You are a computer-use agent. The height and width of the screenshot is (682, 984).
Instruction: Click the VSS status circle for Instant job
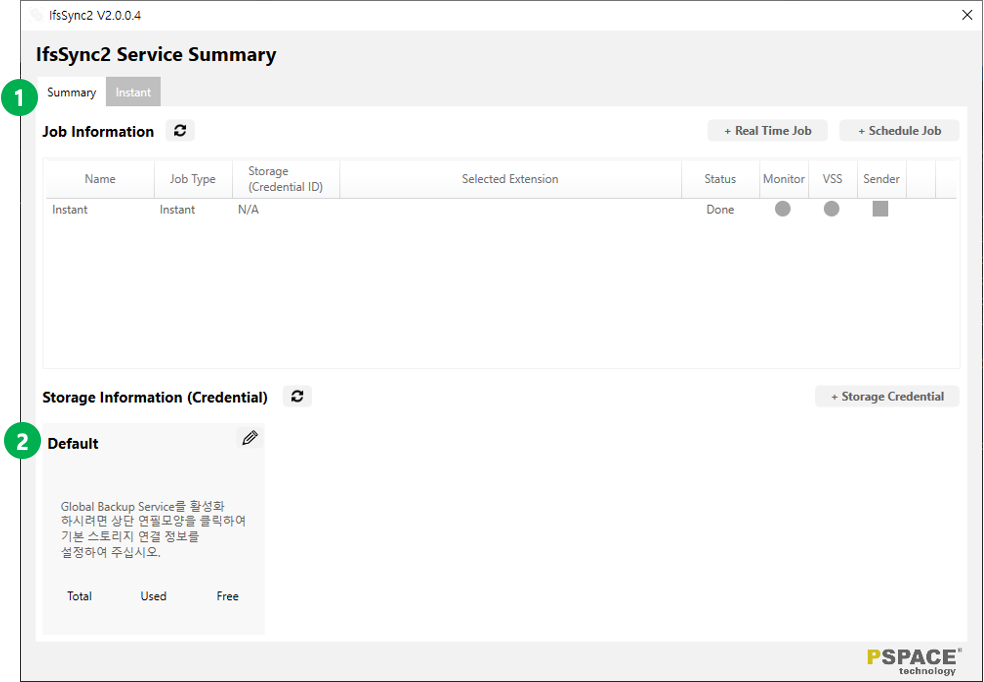point(832,209)
